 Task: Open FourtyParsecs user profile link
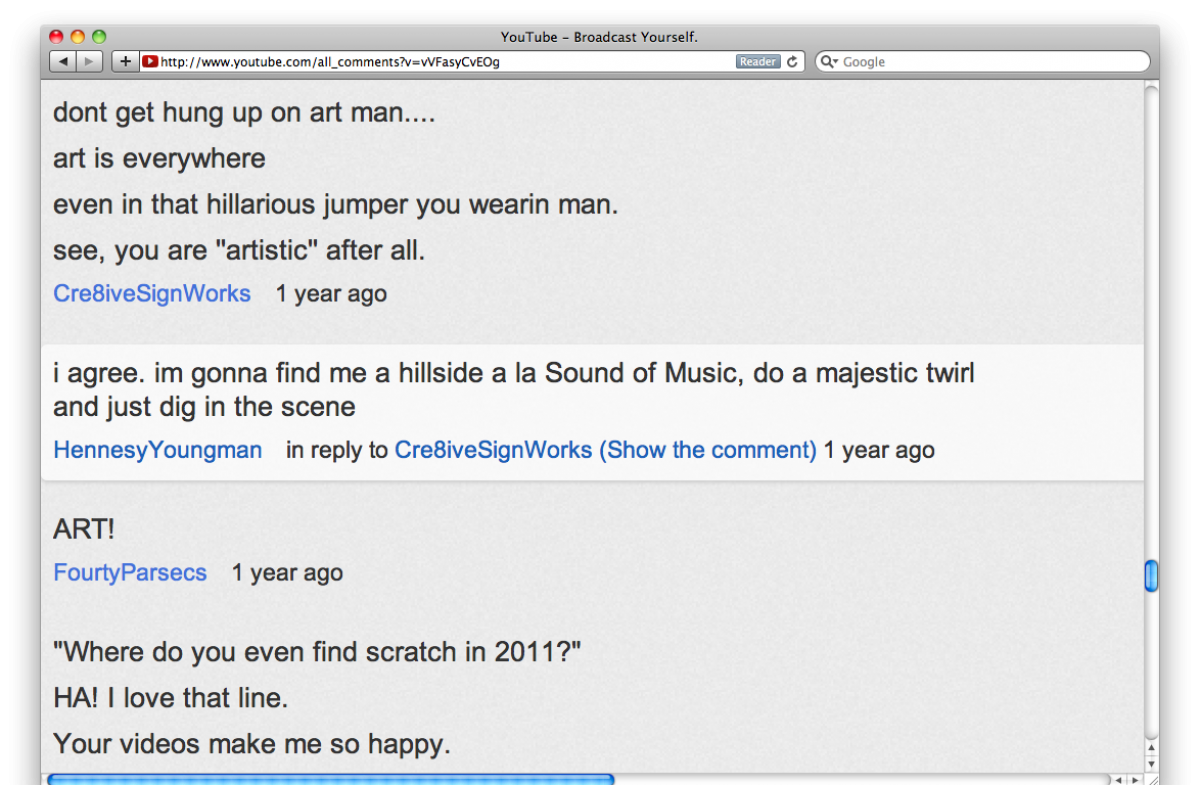(130, 573)
